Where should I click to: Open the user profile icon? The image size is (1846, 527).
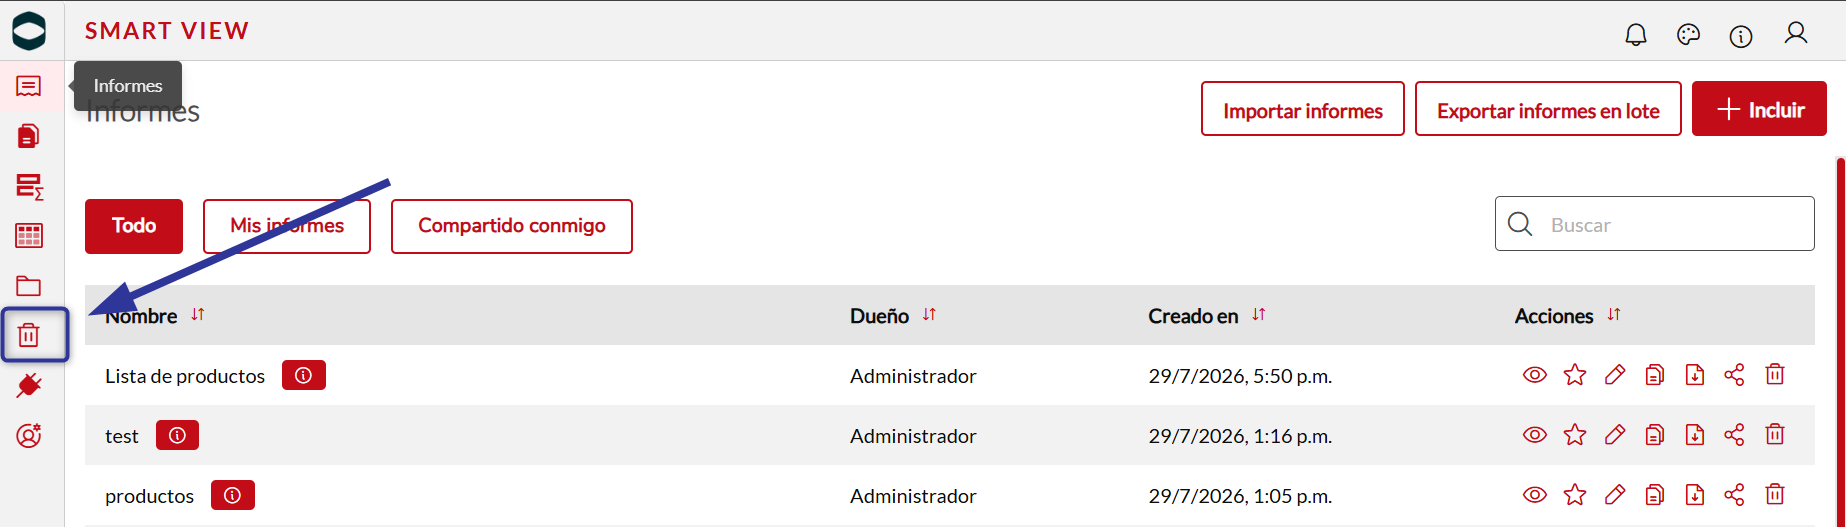[1796, 34]
